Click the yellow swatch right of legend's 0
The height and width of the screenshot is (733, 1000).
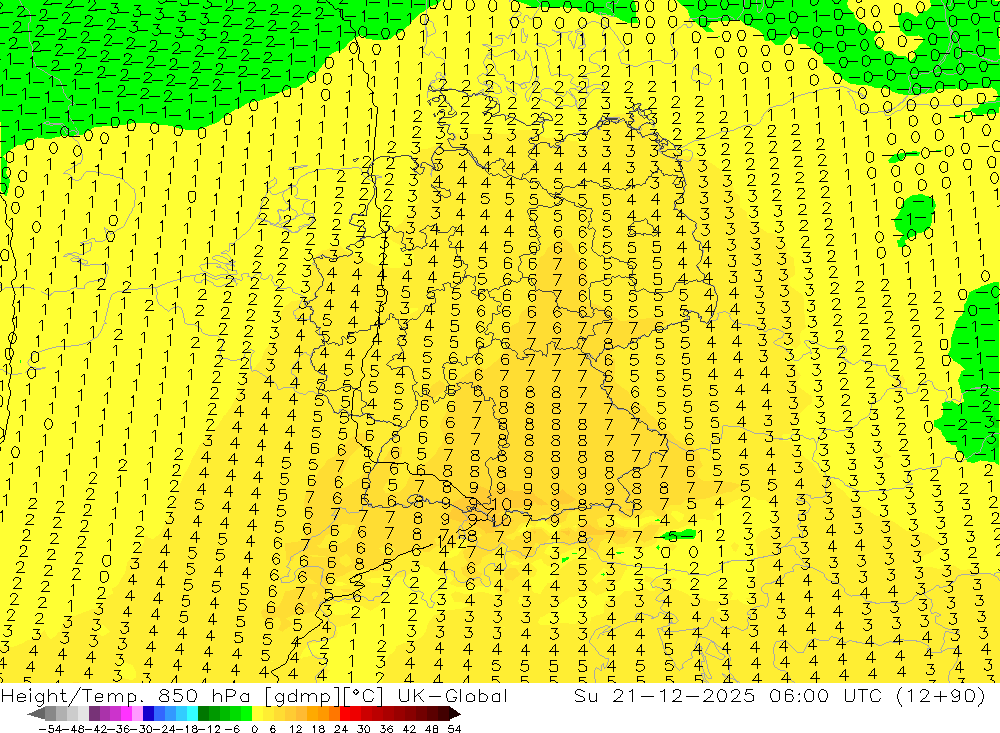[258, 713]
